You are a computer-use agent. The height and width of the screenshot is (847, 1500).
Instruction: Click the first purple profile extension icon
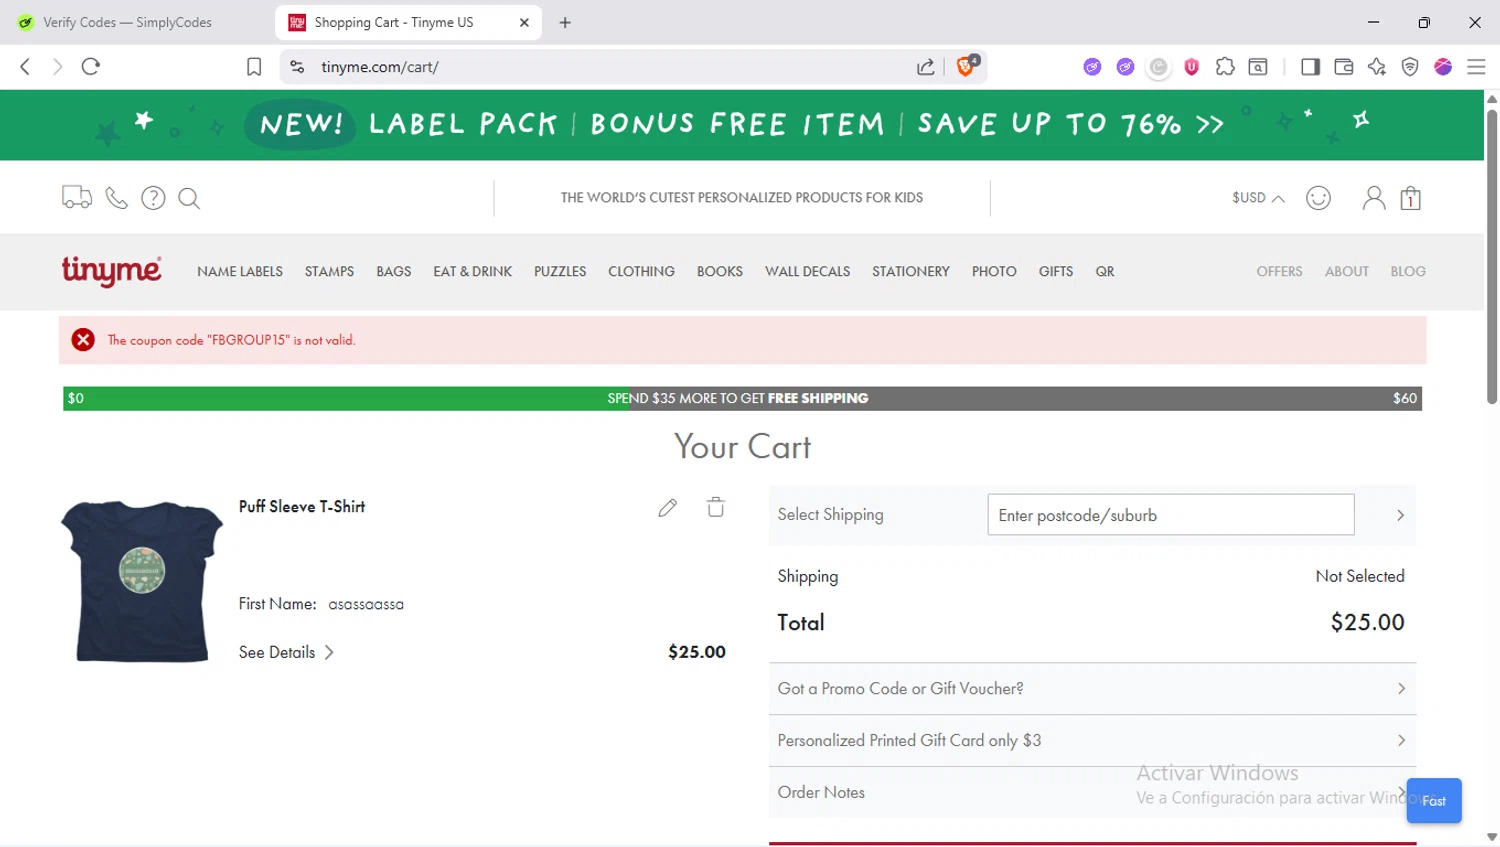[x=1092, y=67]
